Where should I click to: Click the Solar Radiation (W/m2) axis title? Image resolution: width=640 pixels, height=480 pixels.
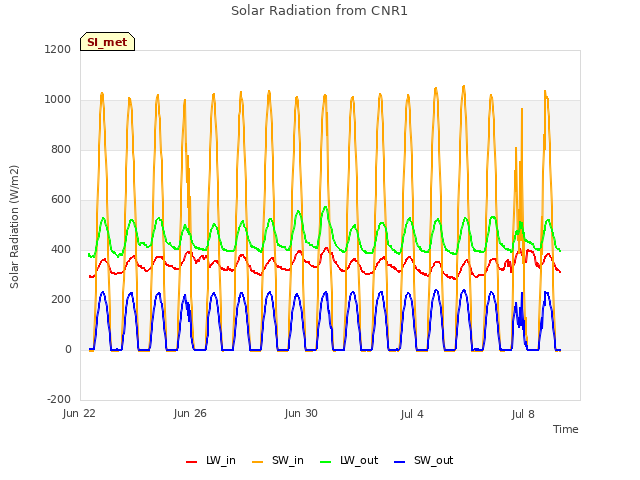(x=14, y=227)
